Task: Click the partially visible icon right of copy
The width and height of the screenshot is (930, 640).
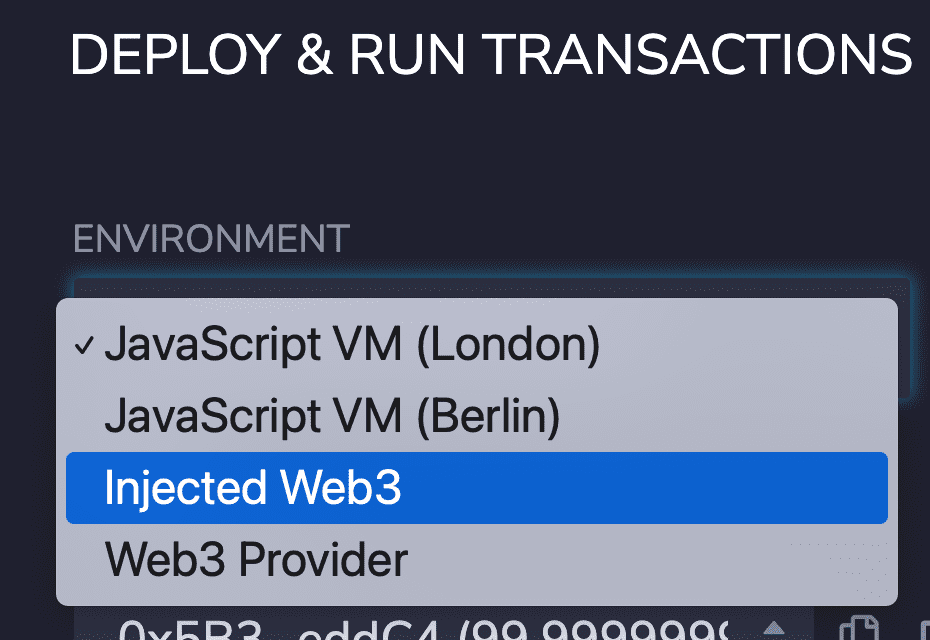Action: [x=922, y=630]
